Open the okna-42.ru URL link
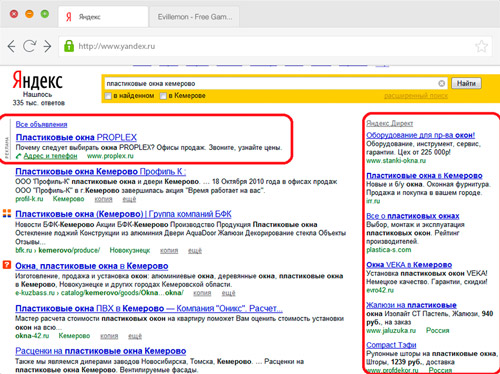 point(32,336)
